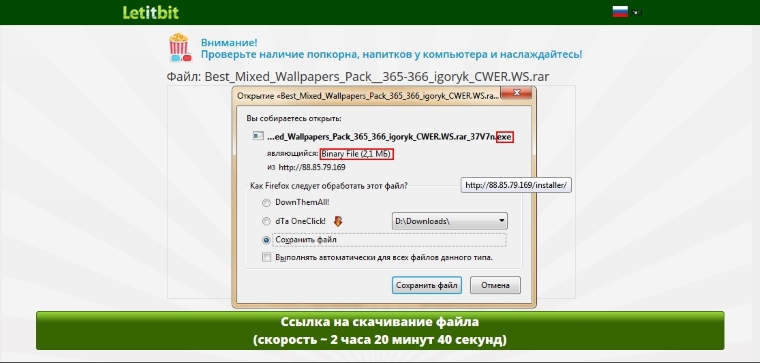Screen dimensions: 760x363
Task: Select the dTa OneClick! radio option
Action: click(x=266, y=221)
